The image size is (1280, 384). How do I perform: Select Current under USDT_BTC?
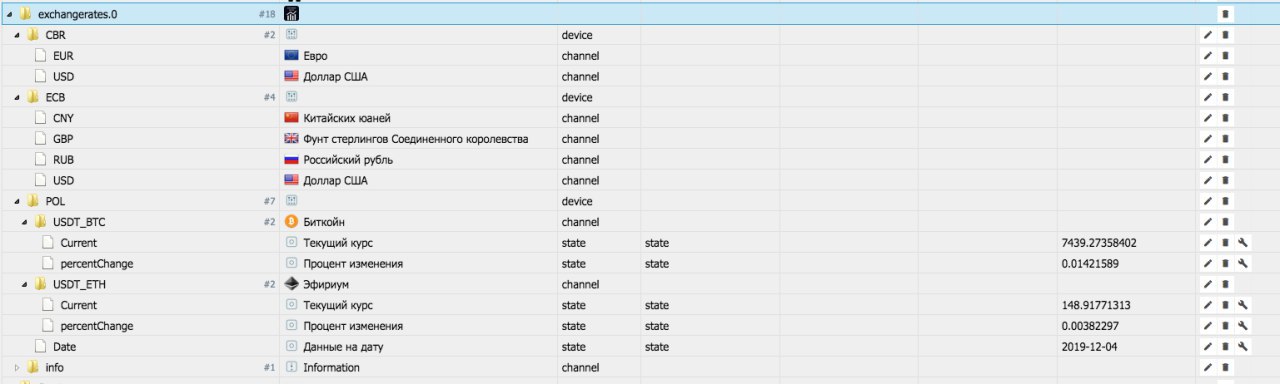(x=79, y=243)
